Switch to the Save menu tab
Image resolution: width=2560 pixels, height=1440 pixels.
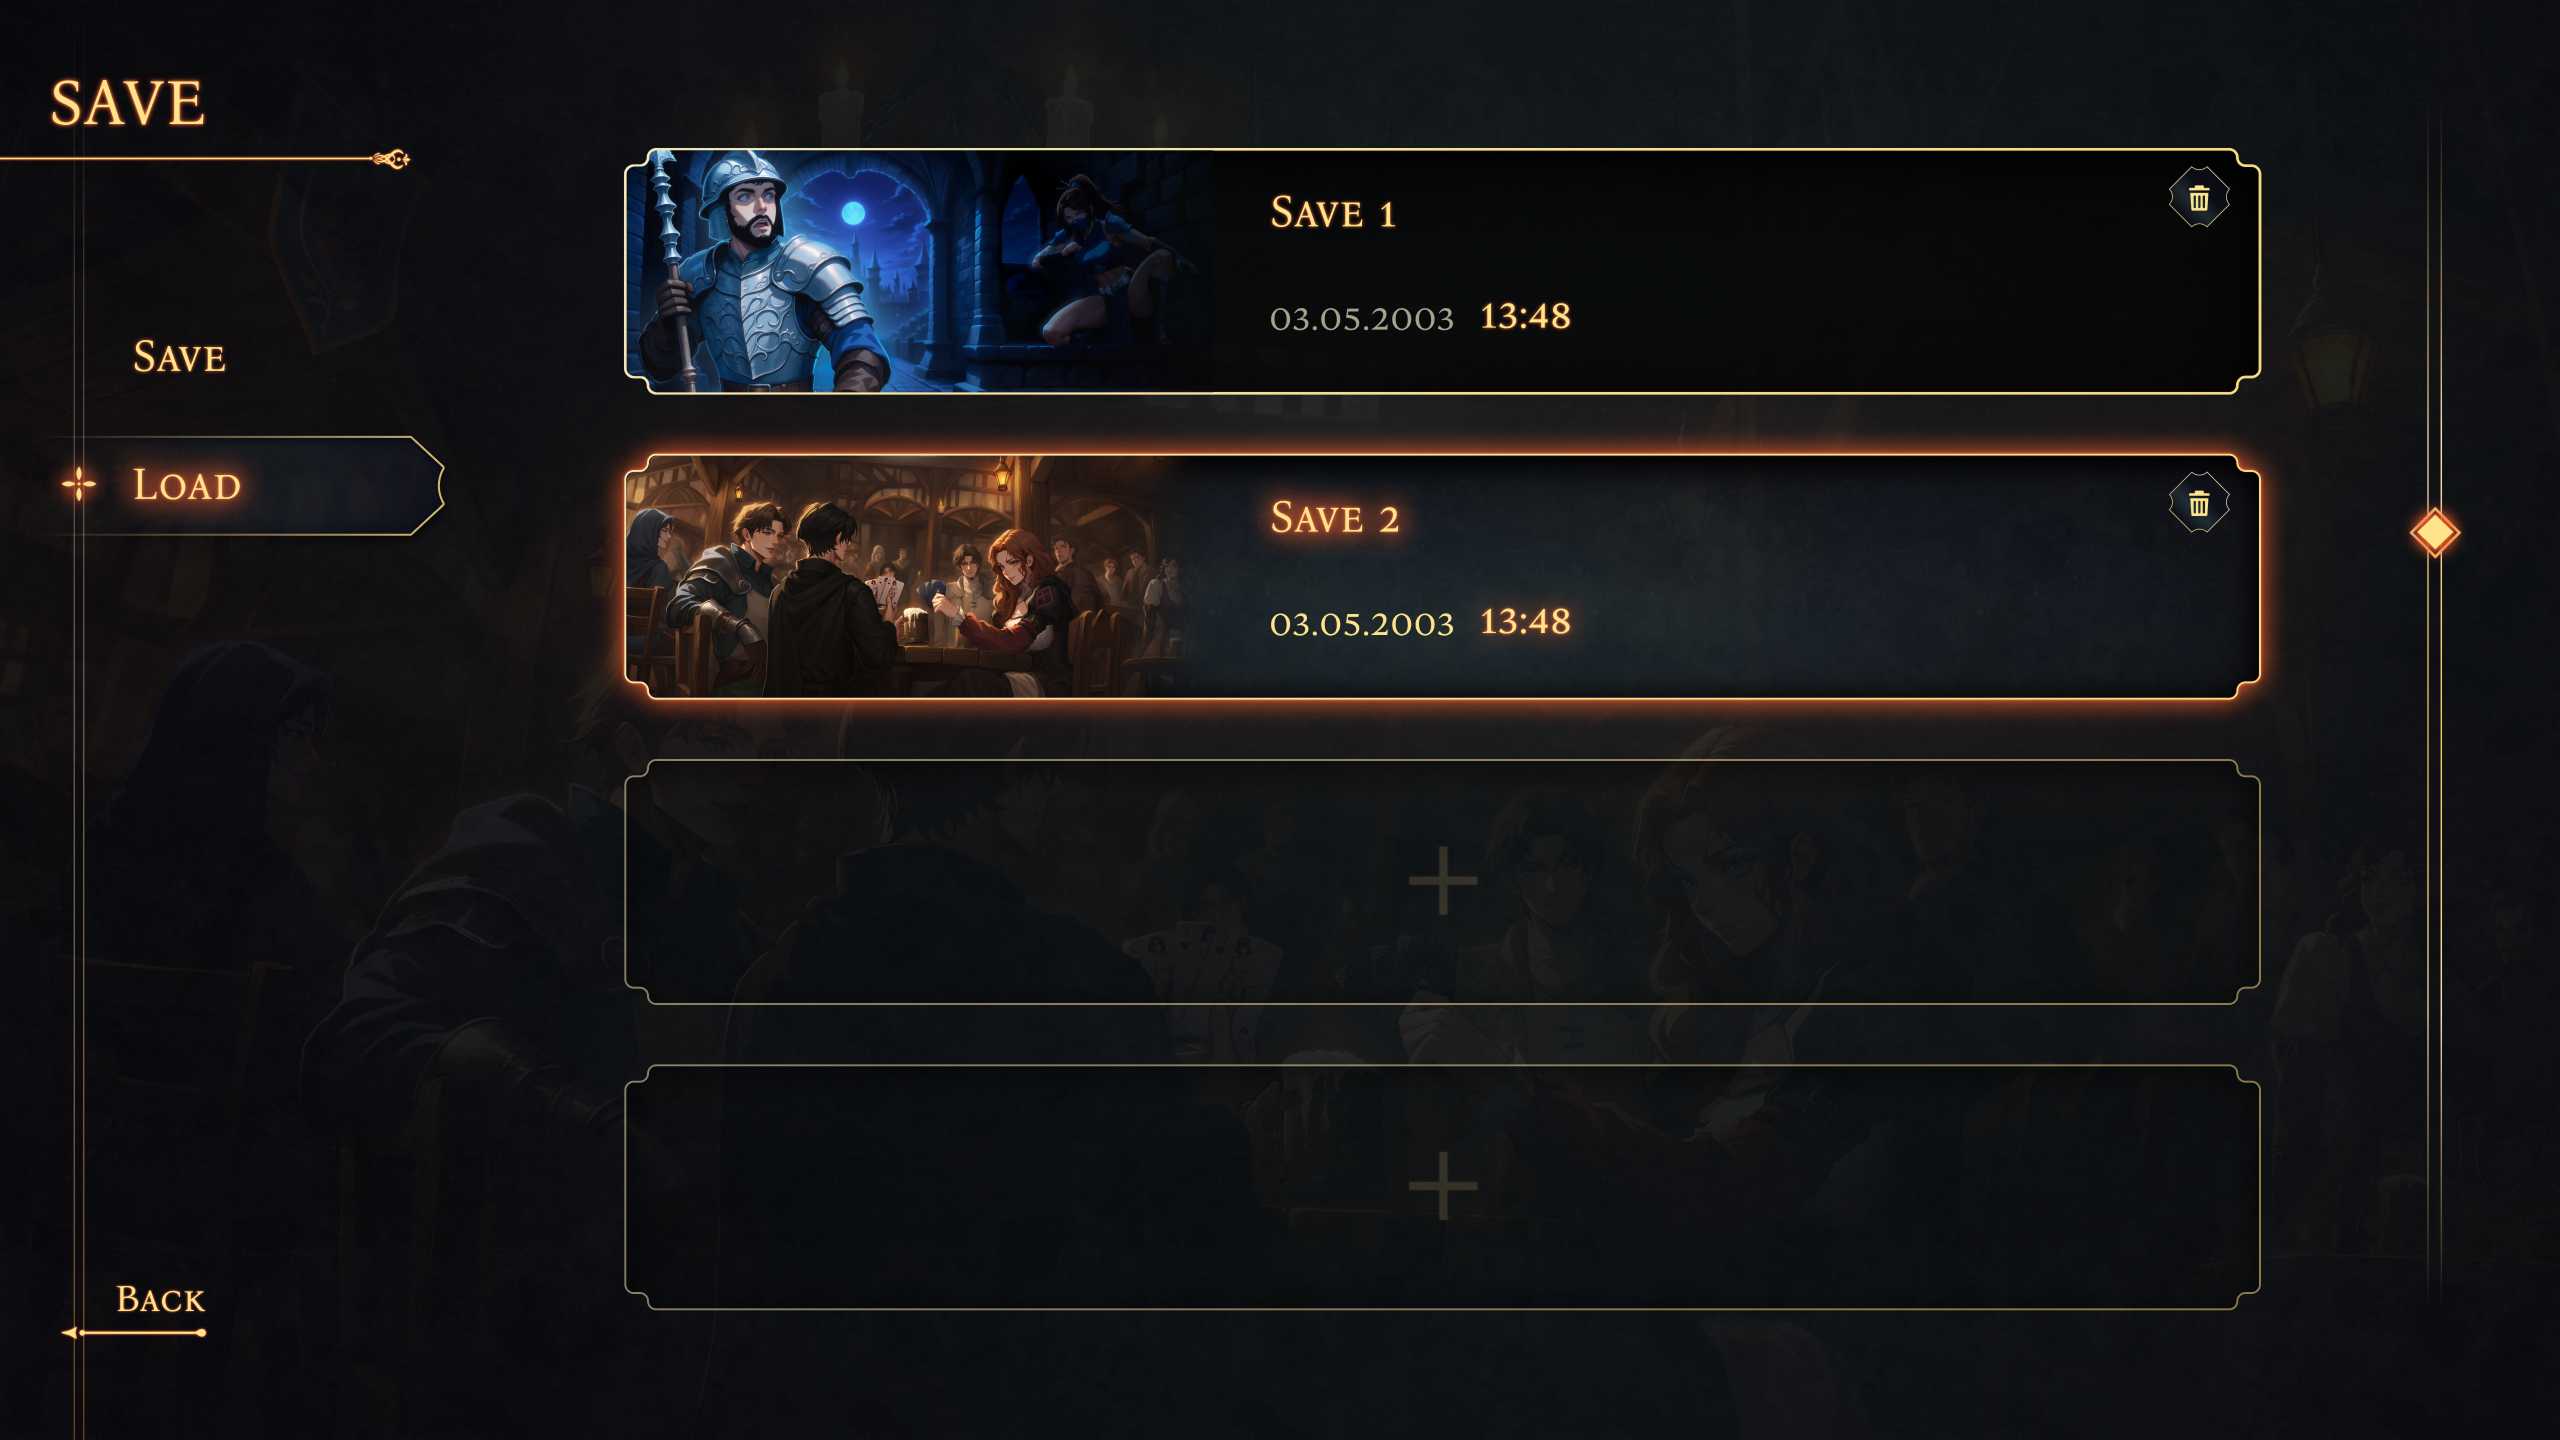[180, 357]
